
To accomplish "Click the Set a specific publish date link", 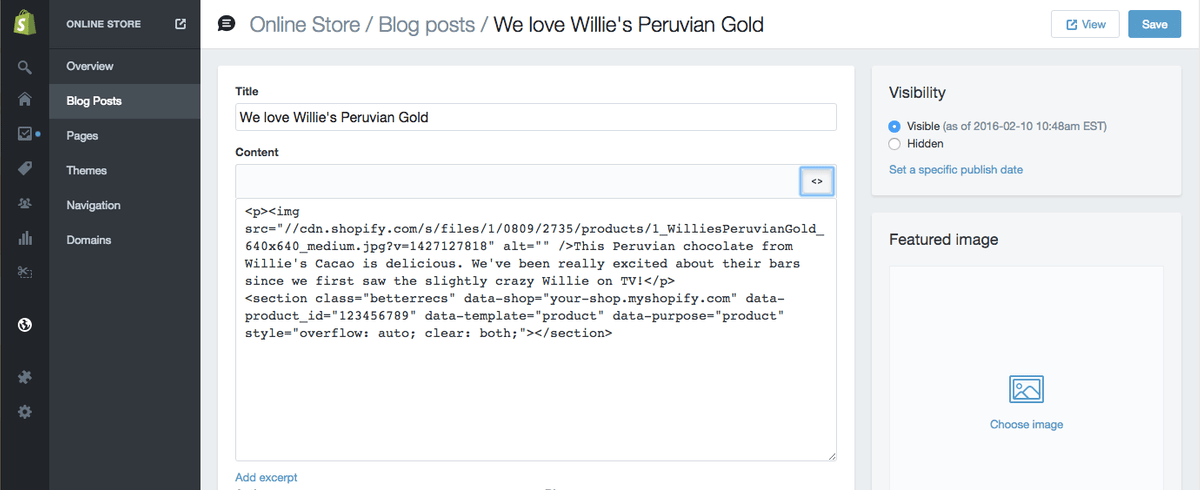I will pyautogui.click(x=956, y=170).
